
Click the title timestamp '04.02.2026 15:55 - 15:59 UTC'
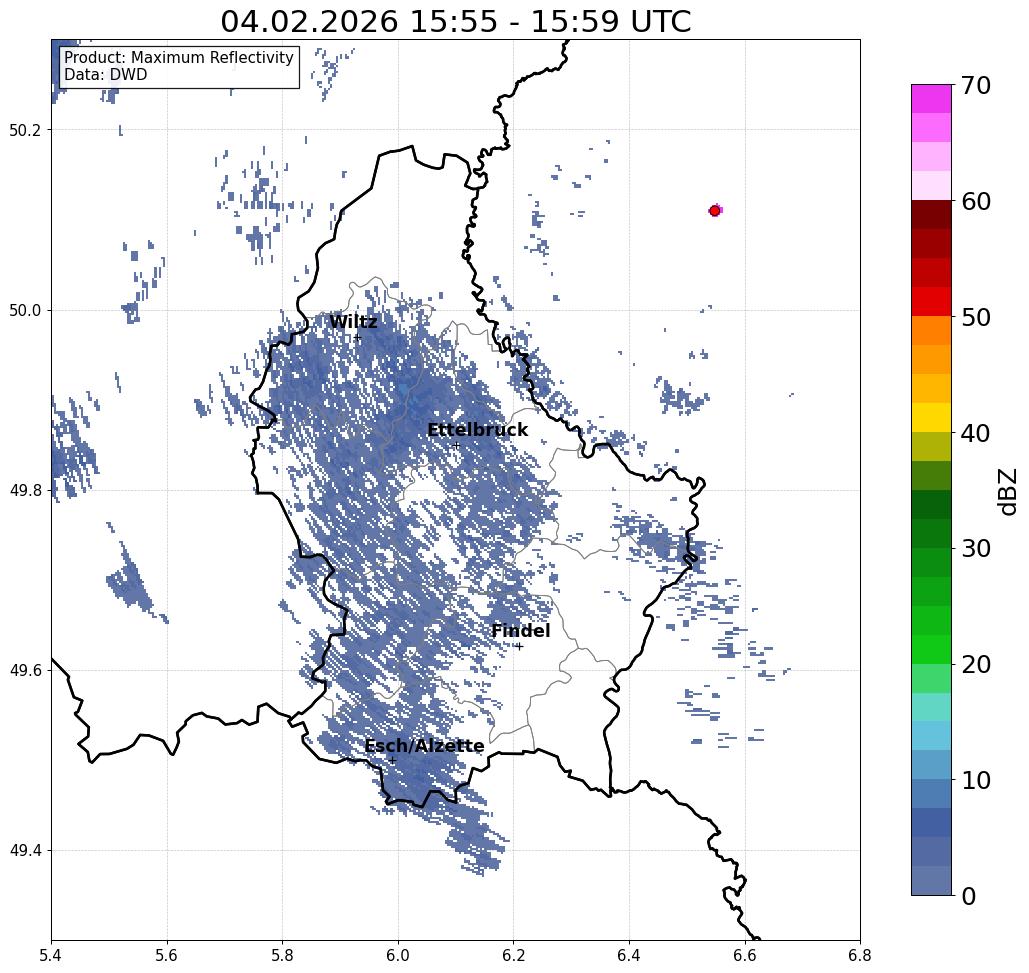click(455, 21)
